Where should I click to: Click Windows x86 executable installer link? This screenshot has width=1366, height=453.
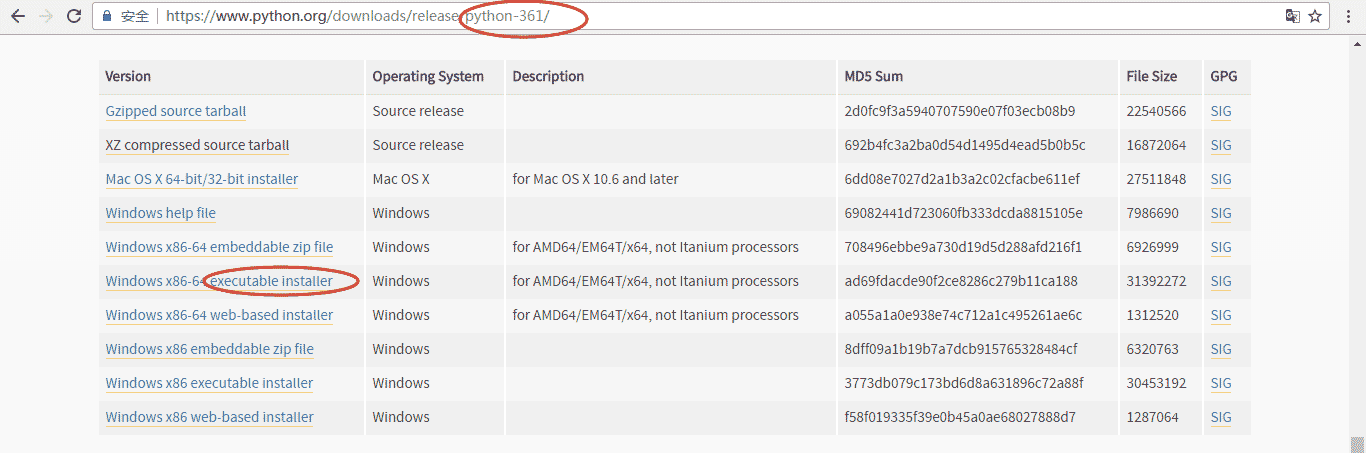click(x=209, y=383)
